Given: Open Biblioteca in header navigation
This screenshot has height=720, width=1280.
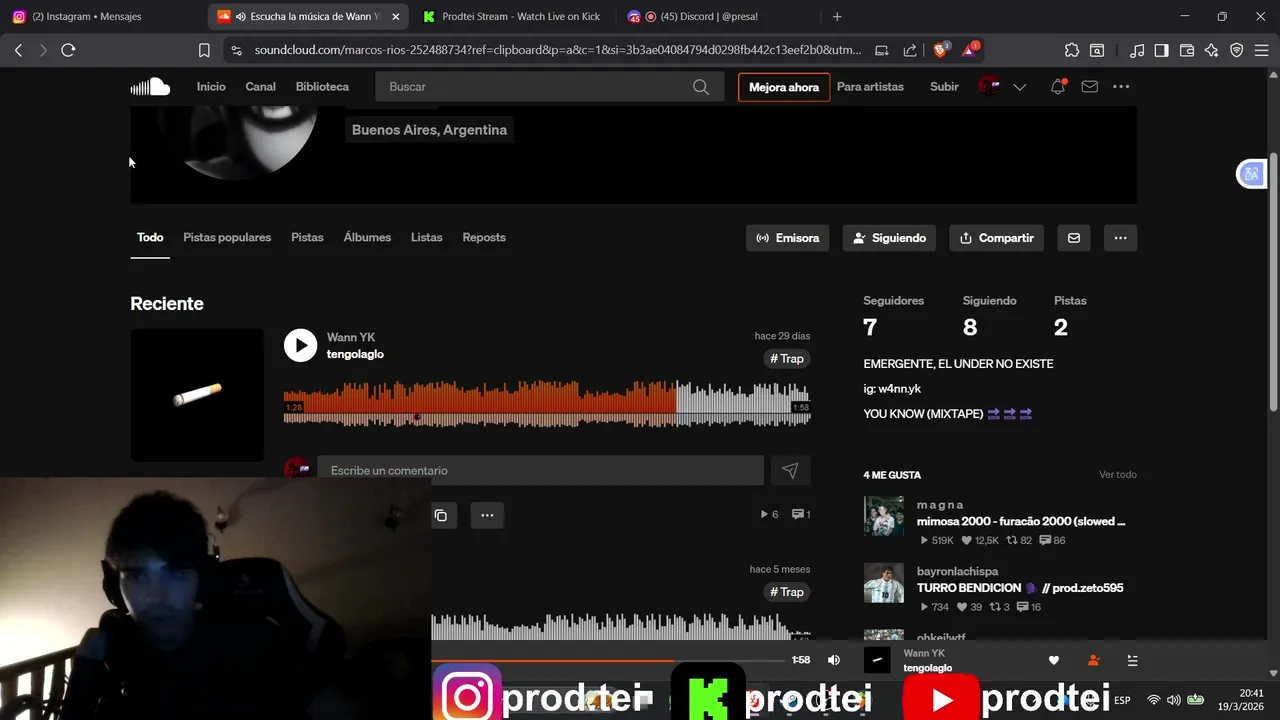Looking at the screenshot, I should pos(322,87).
